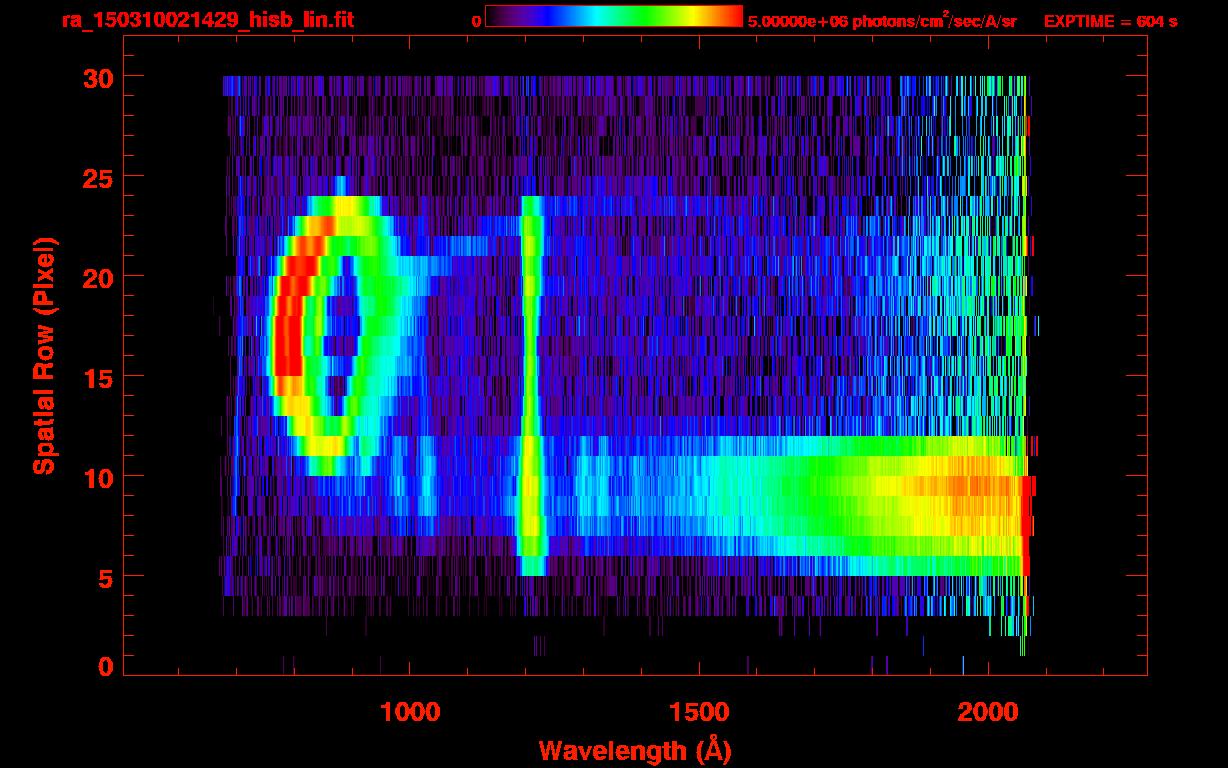The height and width of the screenshot is (768, 1228).
Task: Select the x-axis tick label 2000
Action: pos(987,711)
